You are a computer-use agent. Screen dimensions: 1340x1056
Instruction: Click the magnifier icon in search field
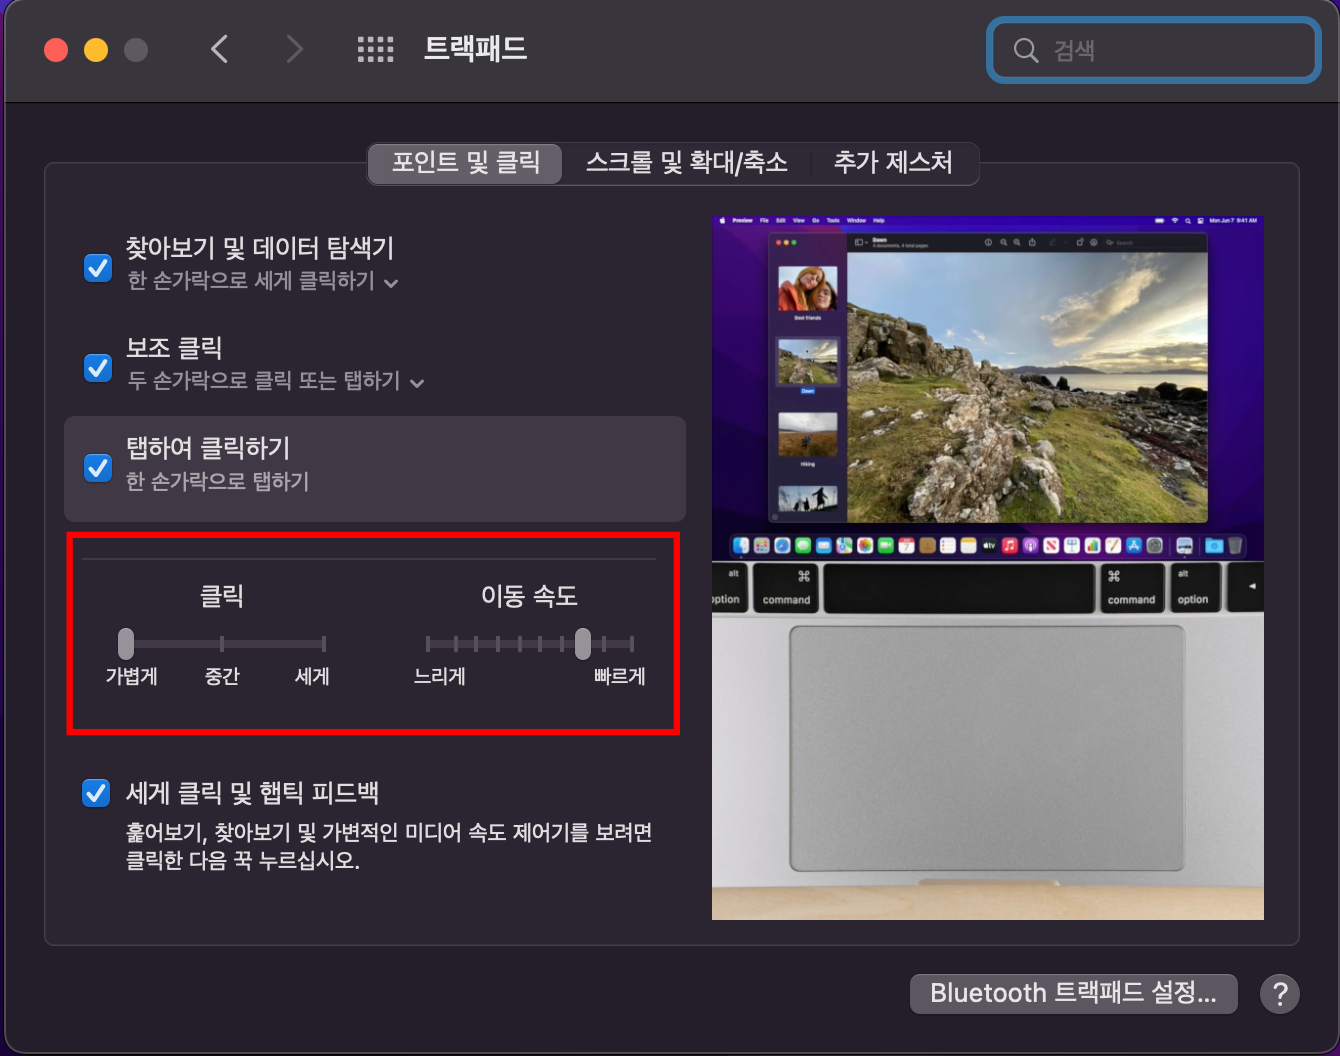pos(1026,50)
